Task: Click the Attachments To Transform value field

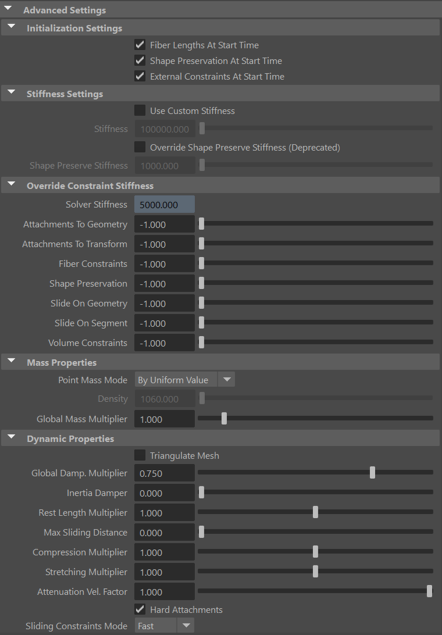Action: (164, 244)
